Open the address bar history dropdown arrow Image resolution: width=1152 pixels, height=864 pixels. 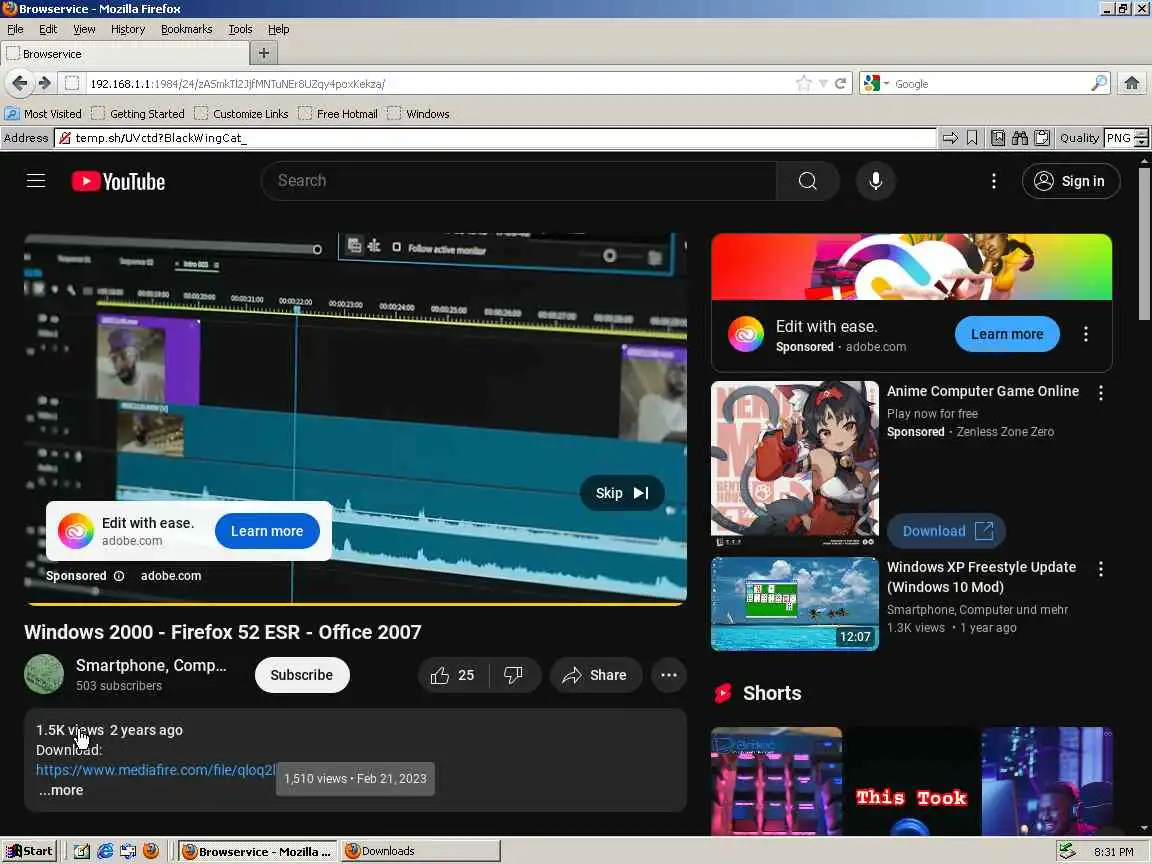tap(823, 84)
